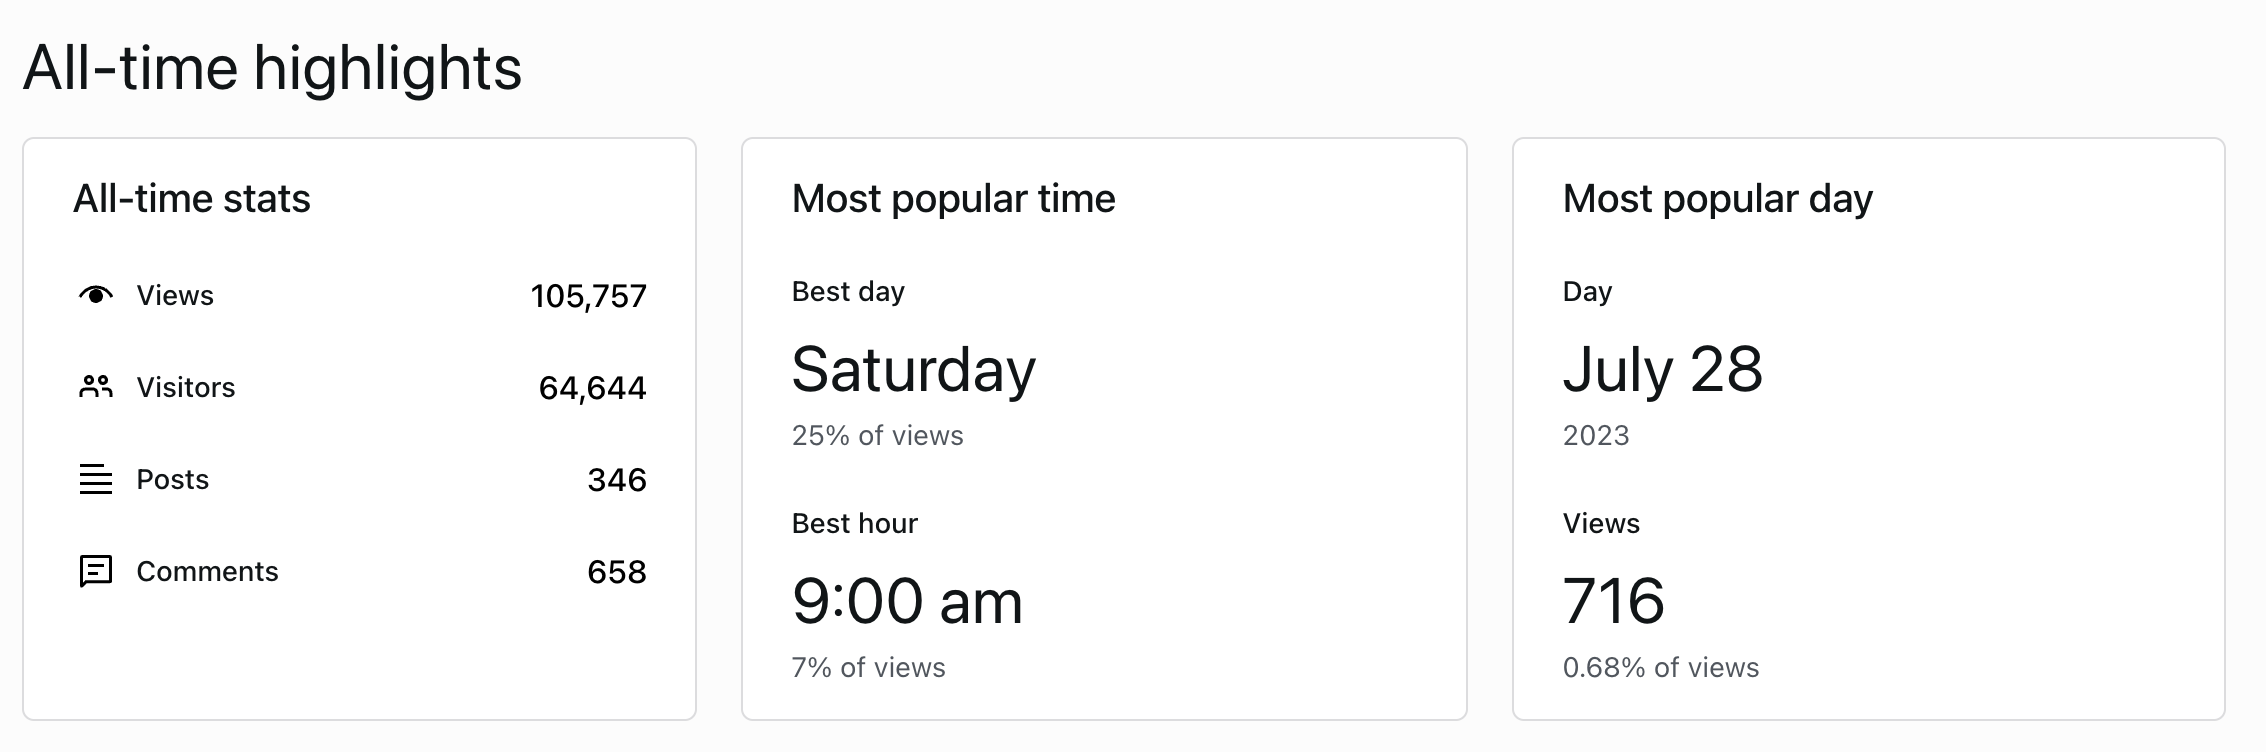2266x752 pixels.
Task: Click the posts count 346
Action: tap(616, 480)
